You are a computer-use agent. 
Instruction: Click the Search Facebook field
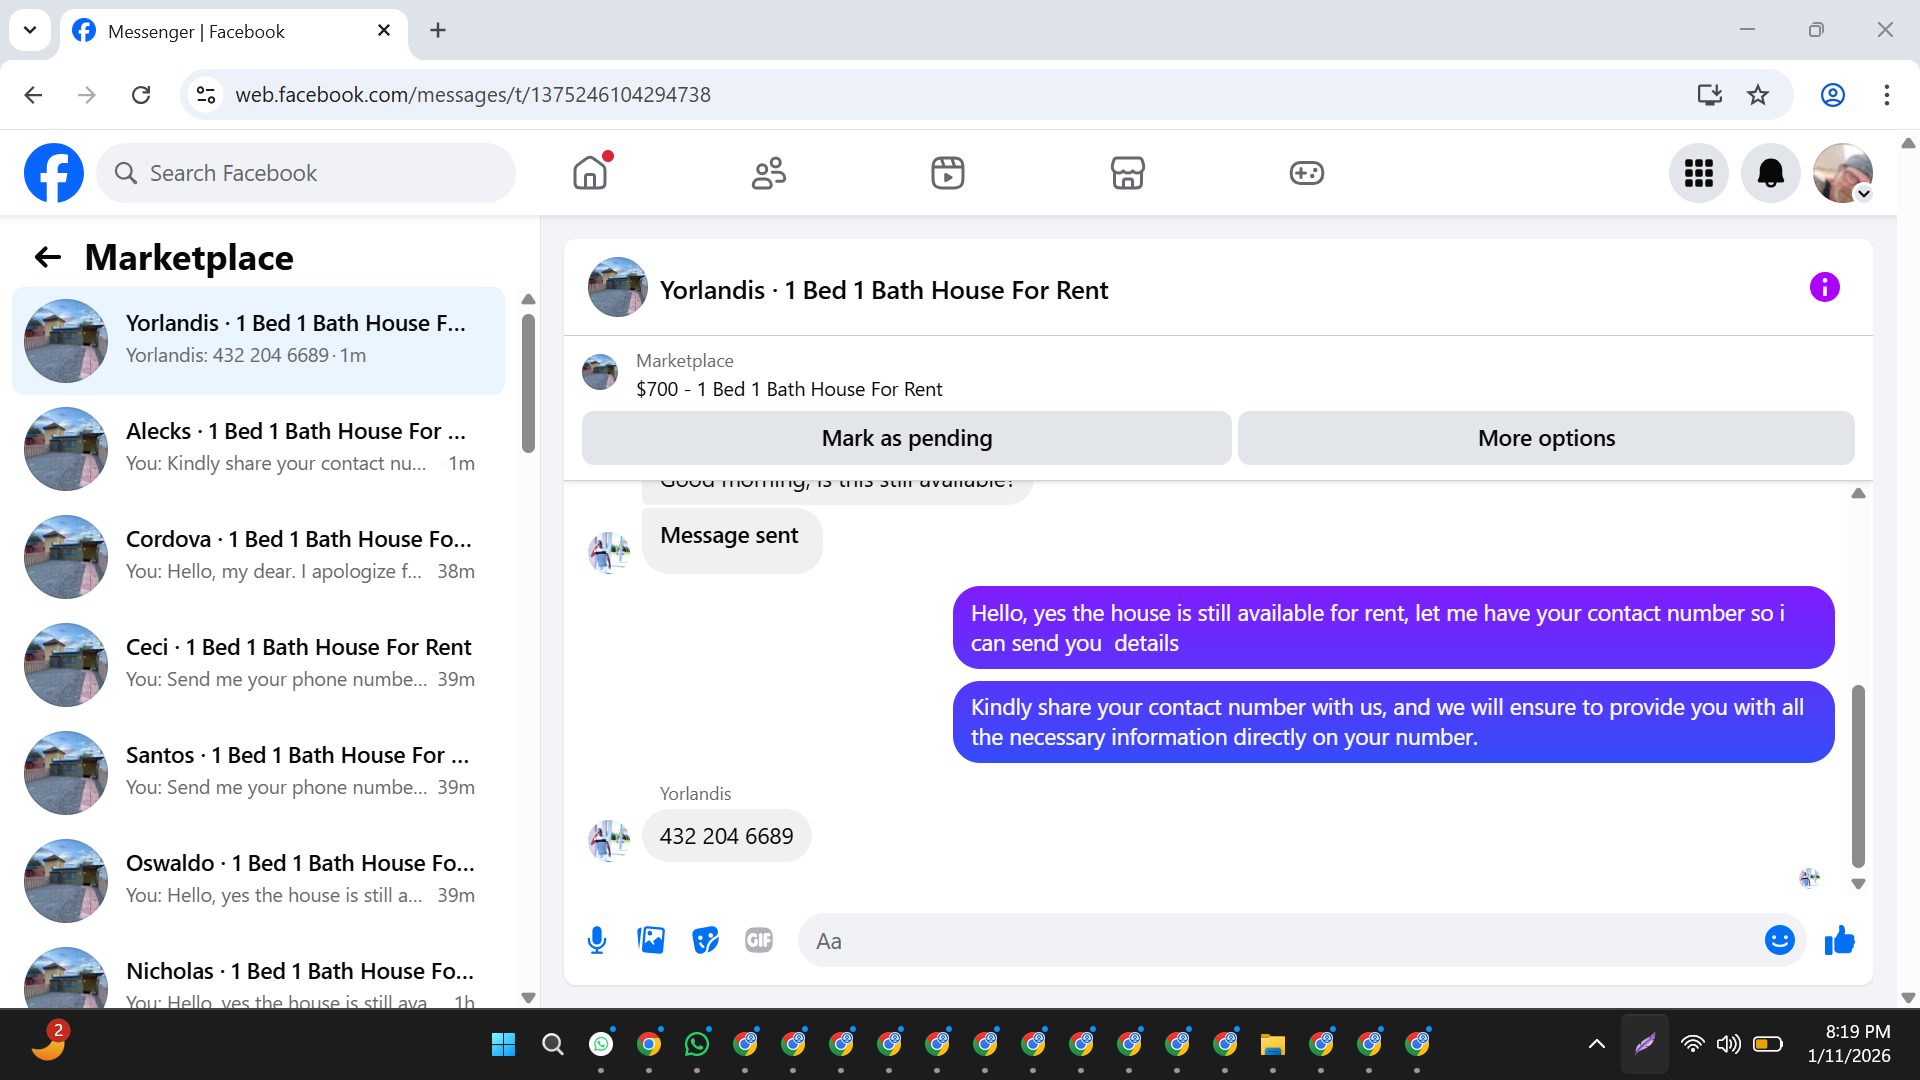coord(306,173)
